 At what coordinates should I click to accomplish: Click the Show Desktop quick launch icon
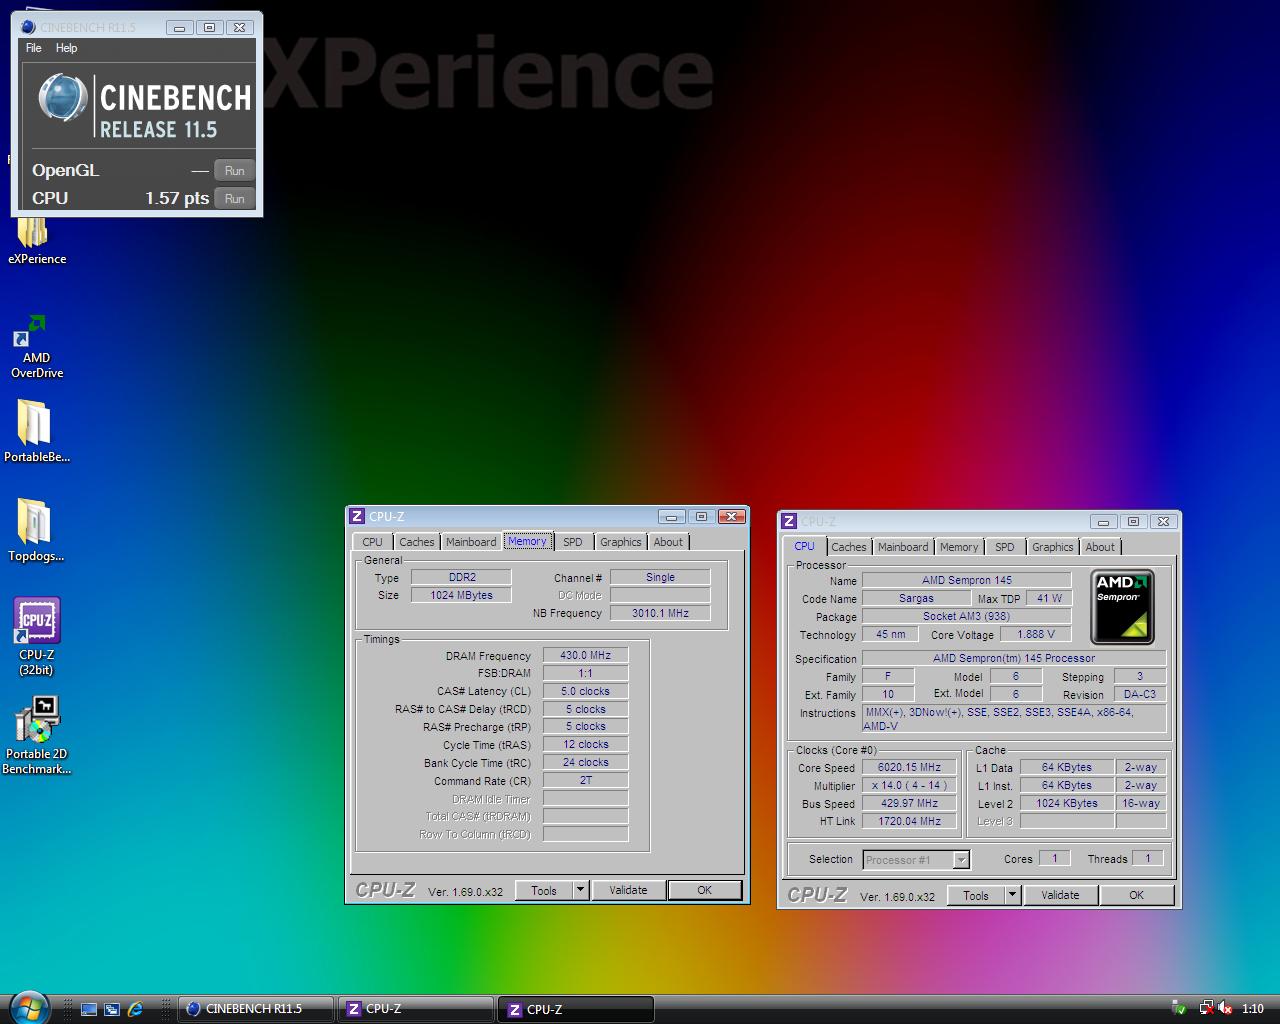pyautogui.click(x=88, y=1009)
